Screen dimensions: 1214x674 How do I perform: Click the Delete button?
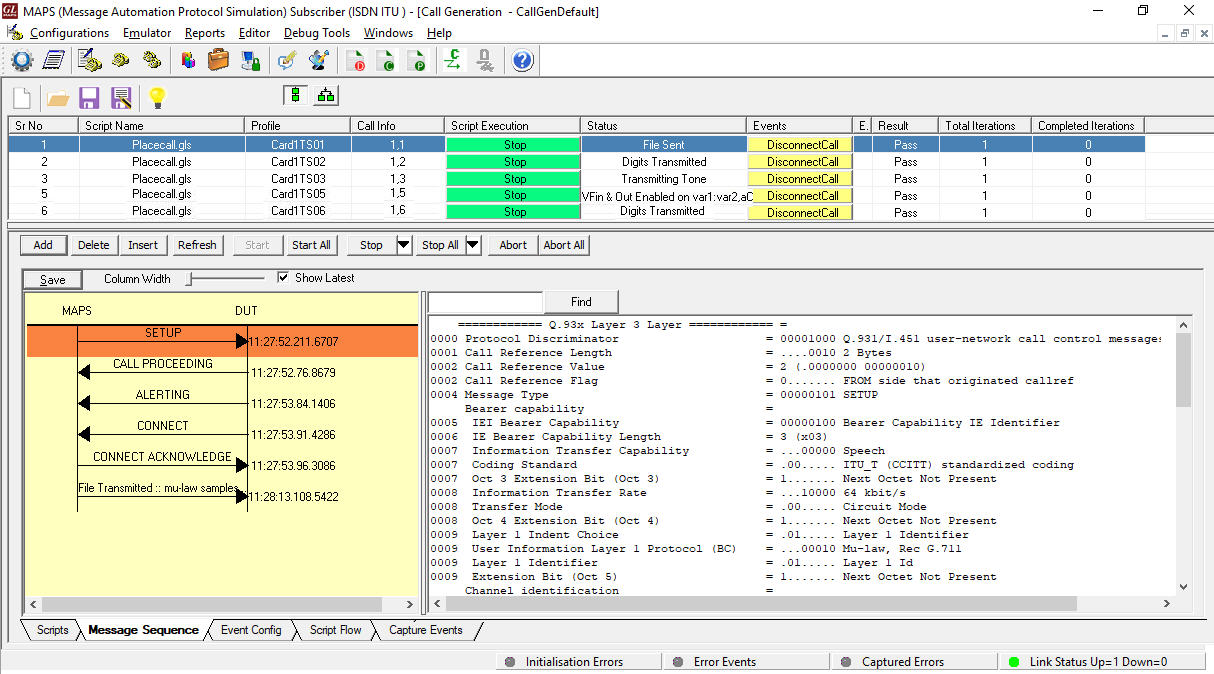94,245
